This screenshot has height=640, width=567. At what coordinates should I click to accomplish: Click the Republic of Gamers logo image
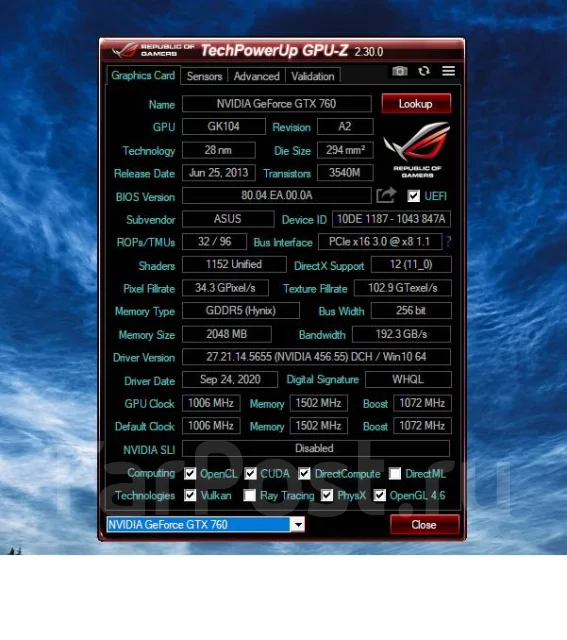tap(417, 149)
